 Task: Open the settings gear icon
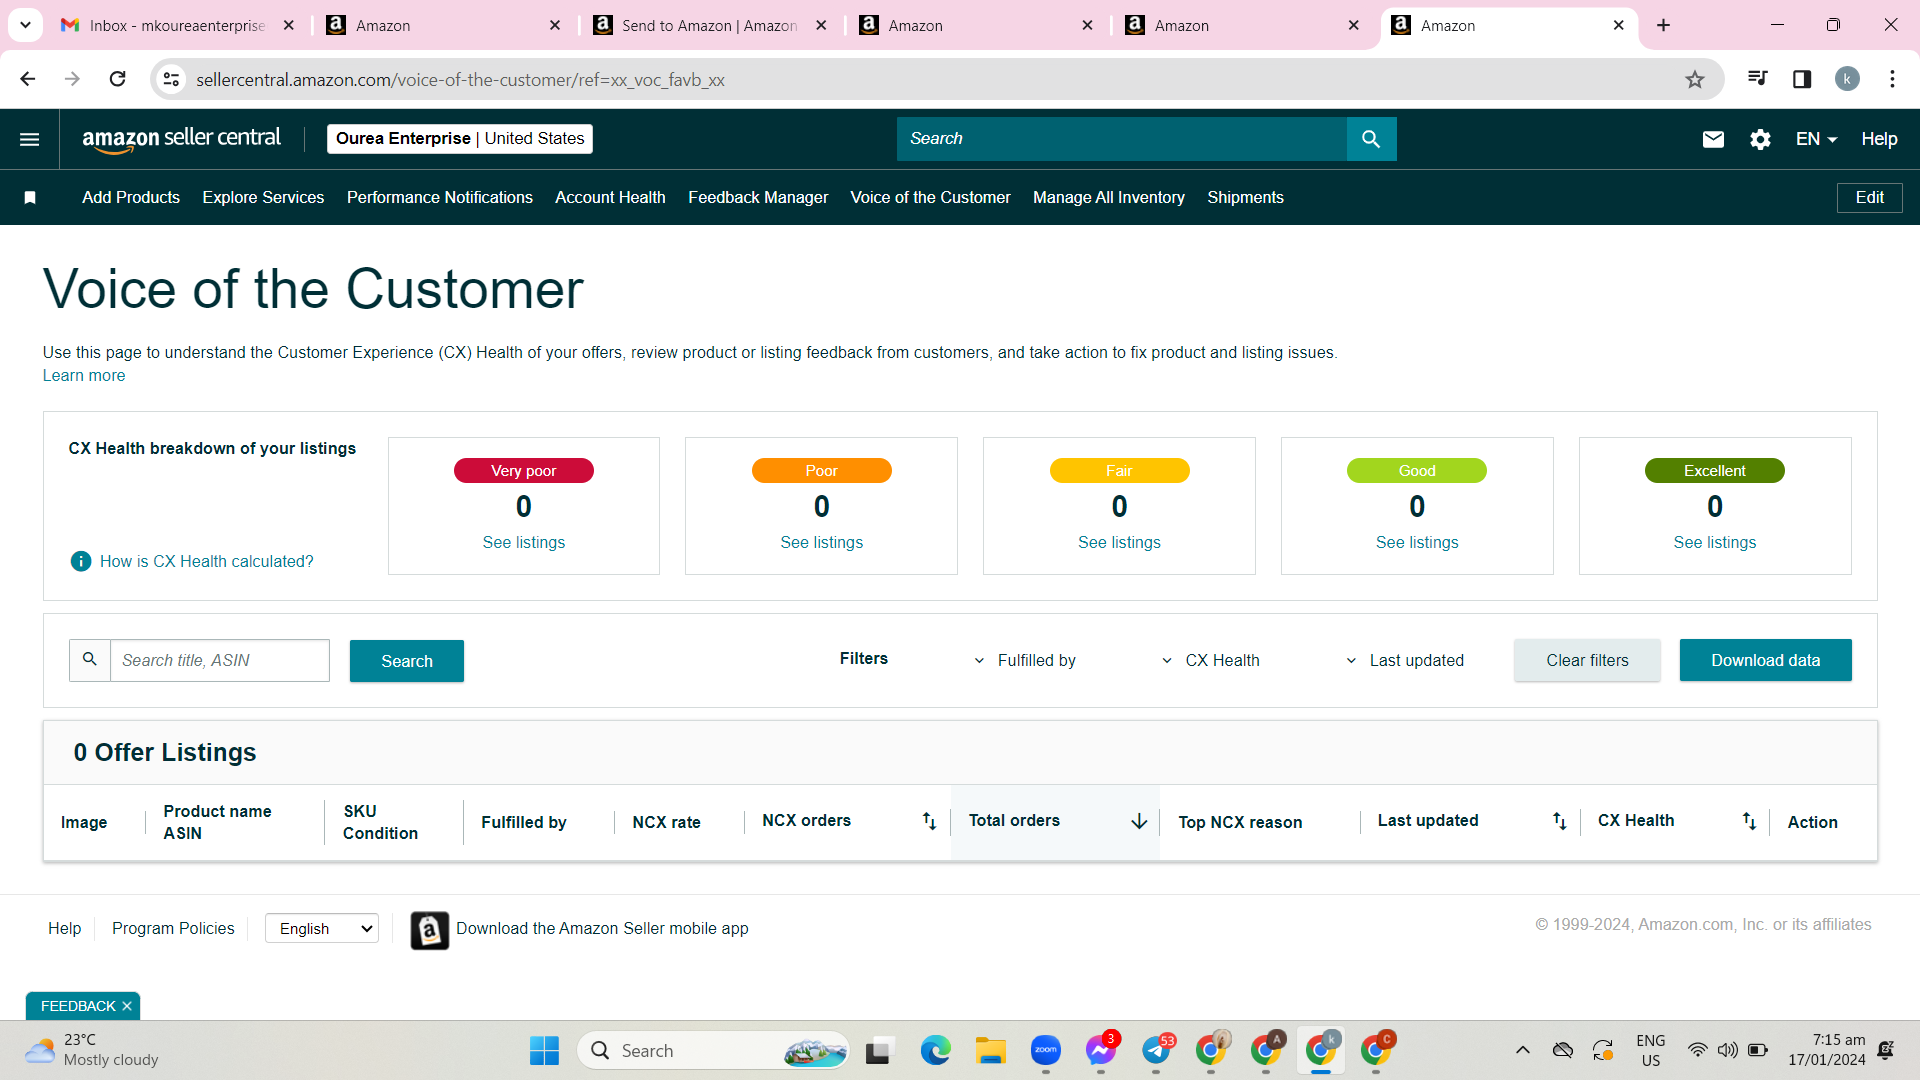[x=1761, y=139]
